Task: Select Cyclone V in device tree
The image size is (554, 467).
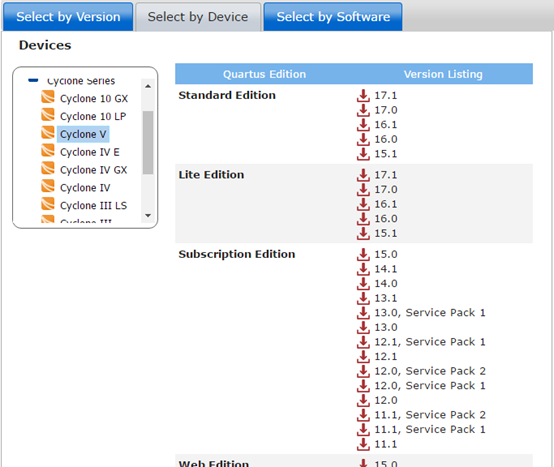Action: tap(83, 134)
